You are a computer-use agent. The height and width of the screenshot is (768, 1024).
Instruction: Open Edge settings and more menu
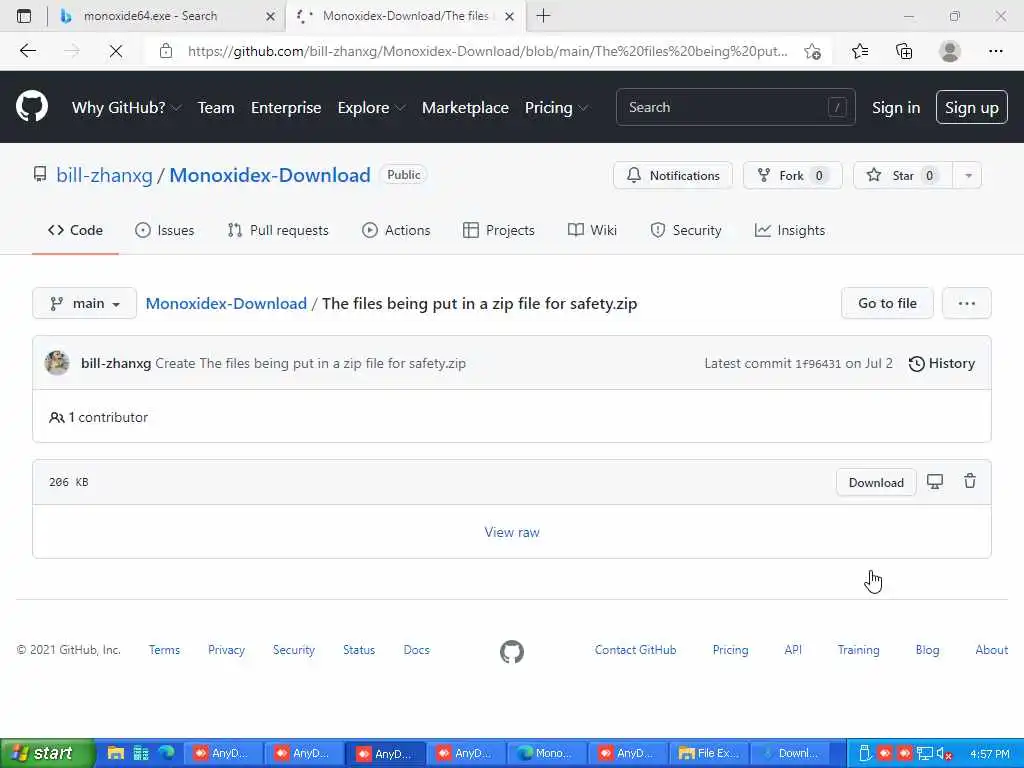pos(995,51)
